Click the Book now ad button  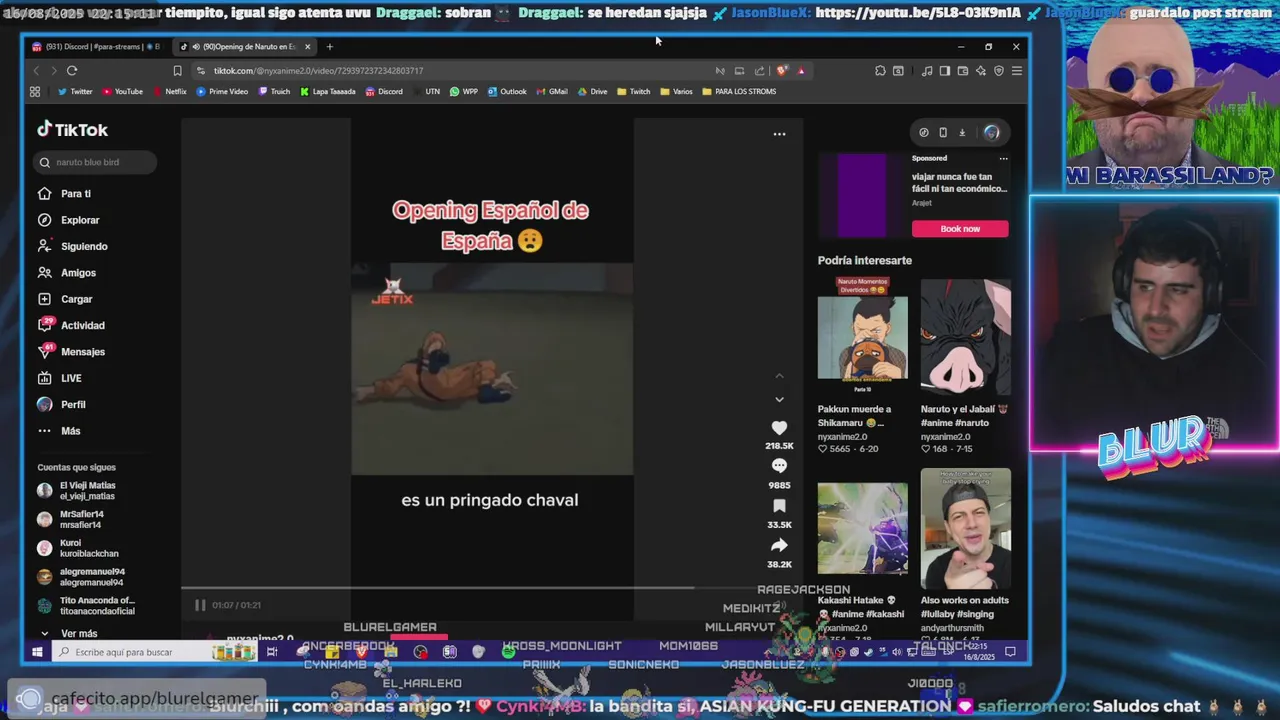[x=960, y=229]
